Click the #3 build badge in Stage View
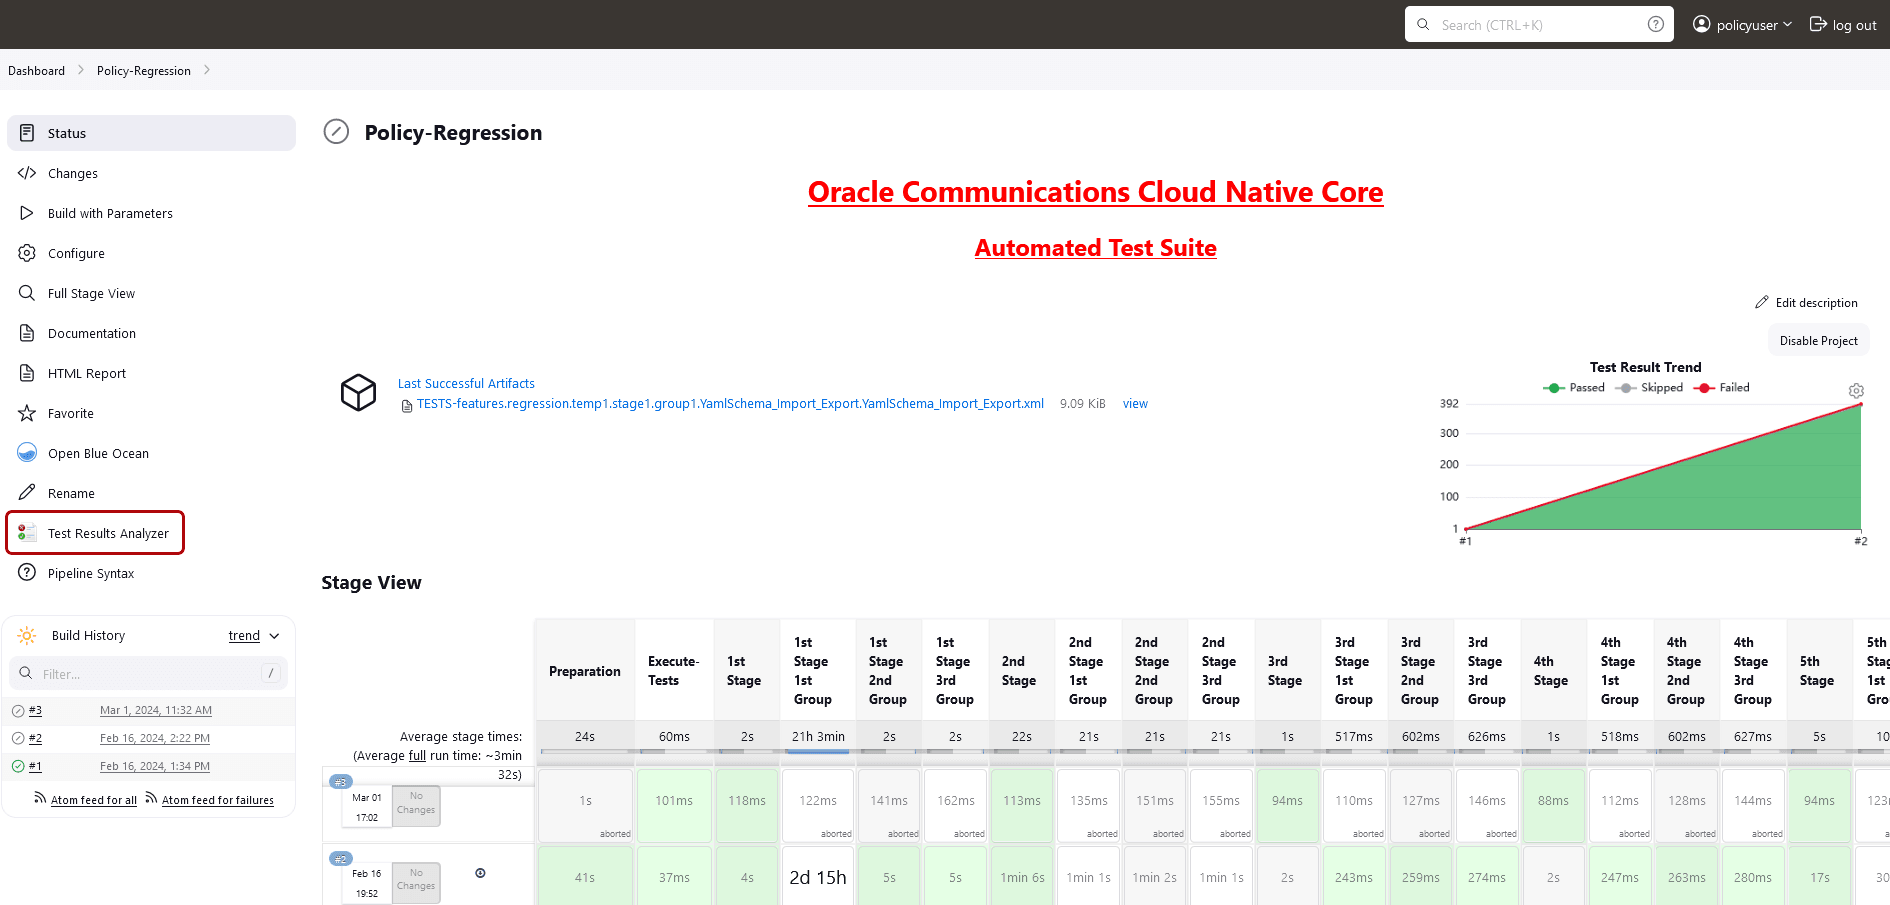The image size is (1890, 905). click(341, 782)
